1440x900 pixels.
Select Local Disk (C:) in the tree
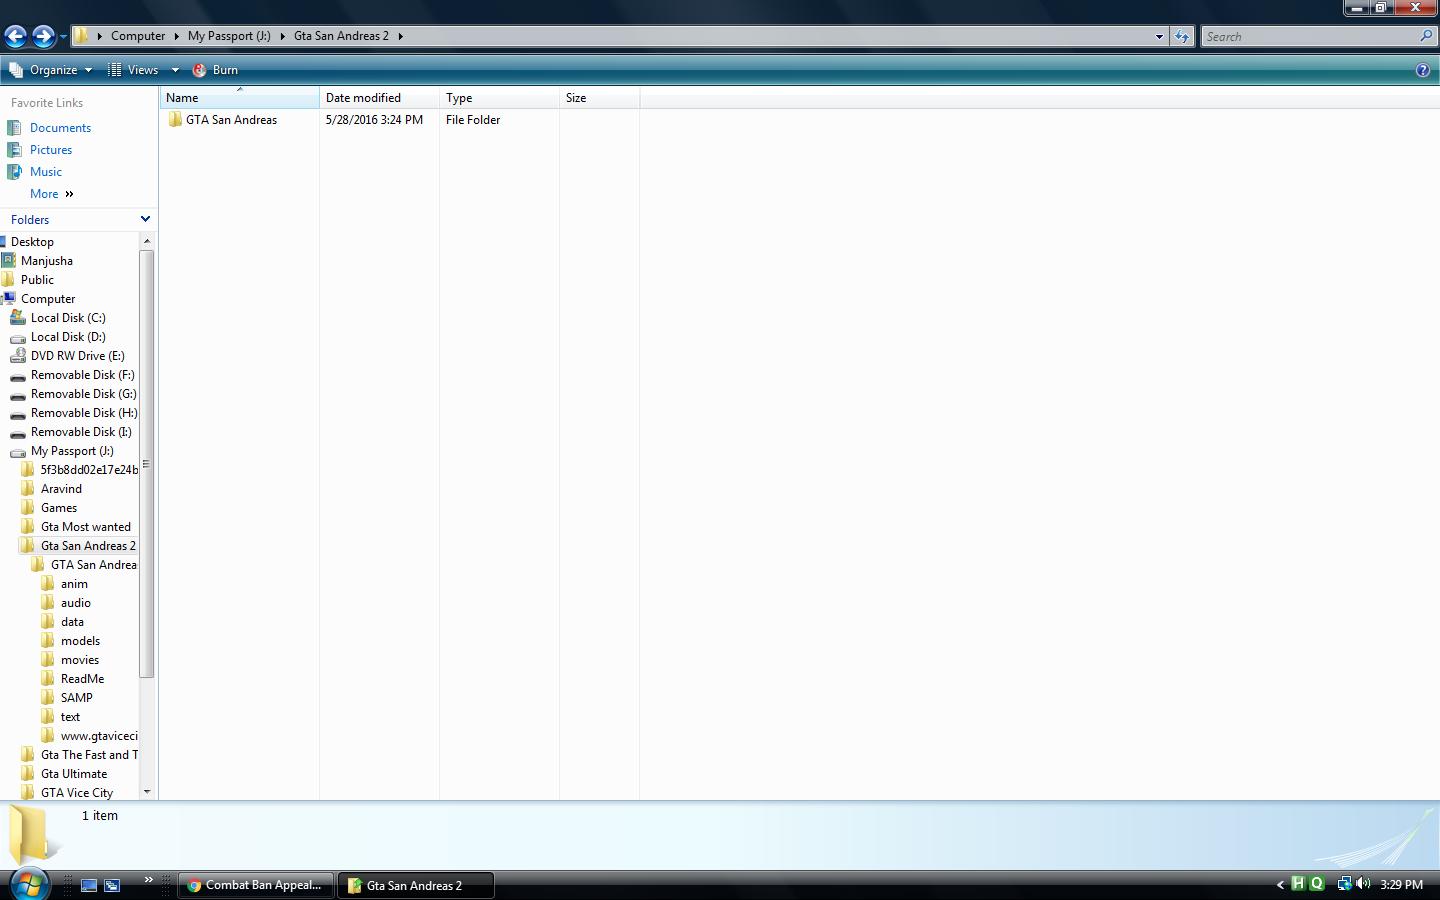67,318
